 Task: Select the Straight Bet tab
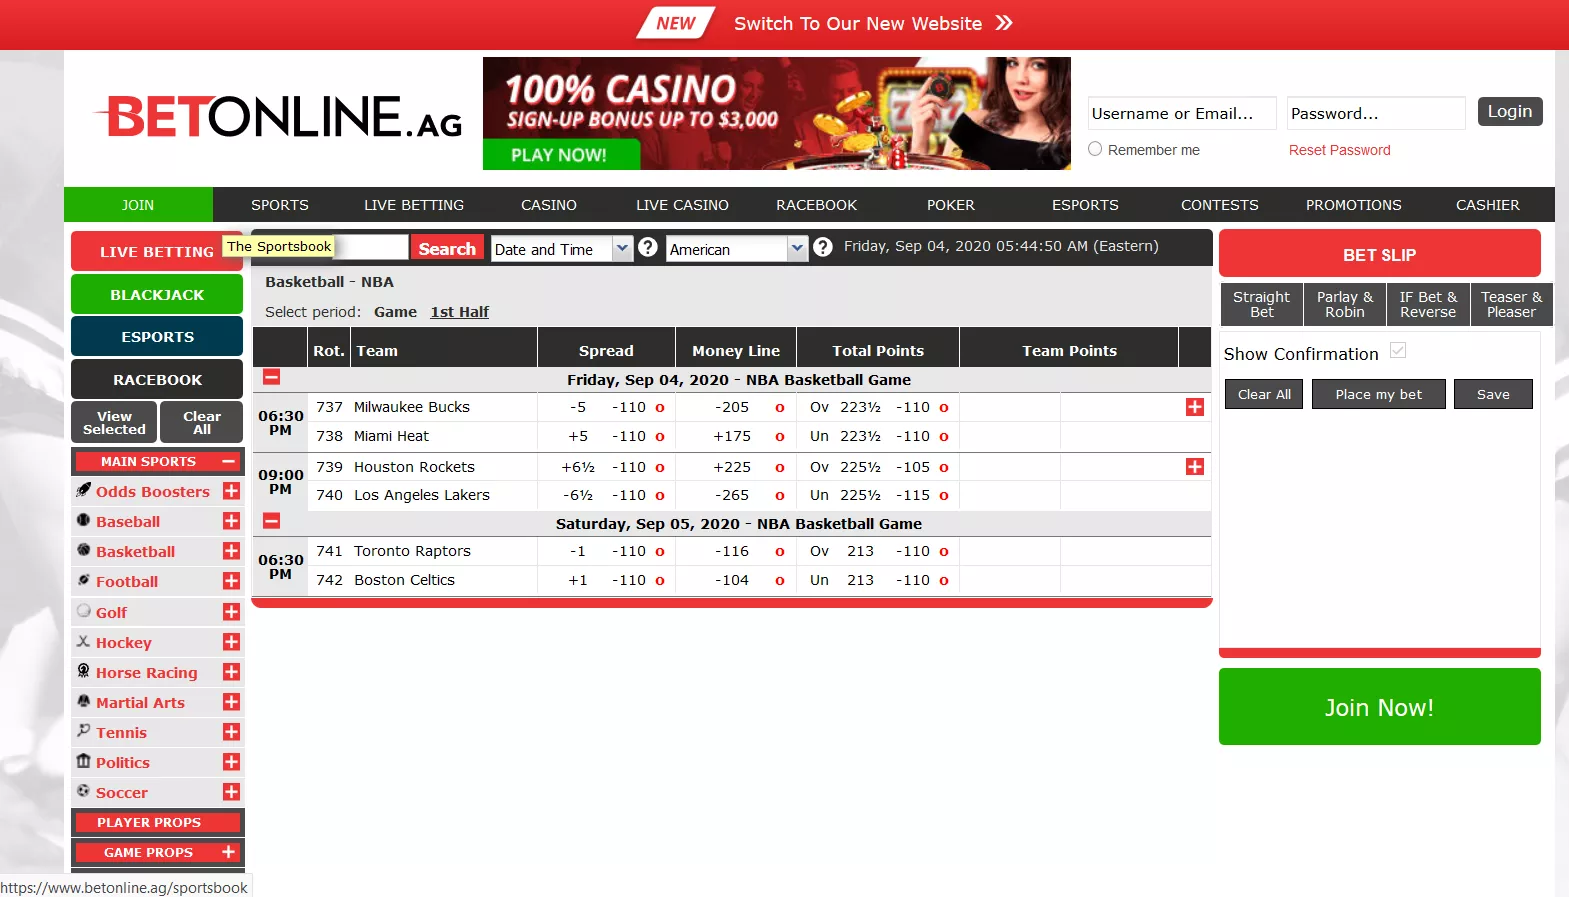click(x=1262, y=304)
